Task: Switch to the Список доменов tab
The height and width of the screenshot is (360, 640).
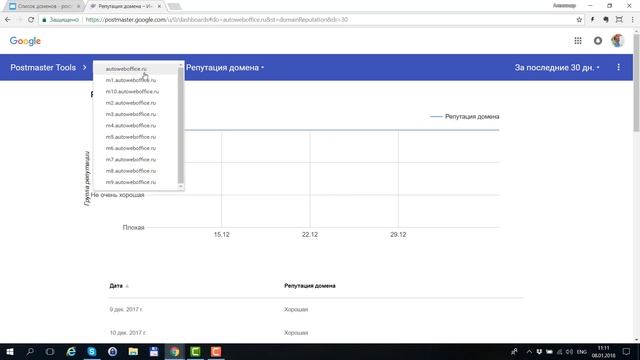Action: point(44,6)
